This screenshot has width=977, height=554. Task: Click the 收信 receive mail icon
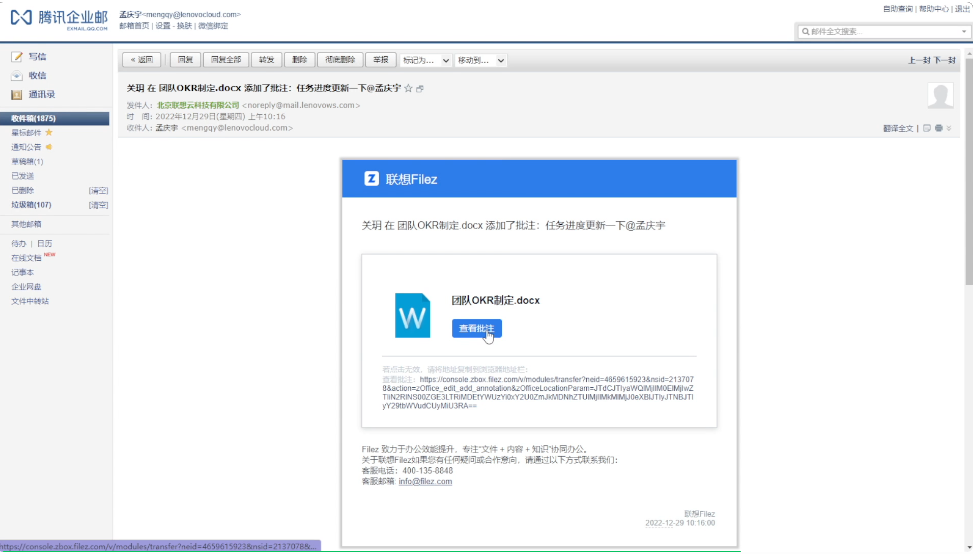click(17, 76)
